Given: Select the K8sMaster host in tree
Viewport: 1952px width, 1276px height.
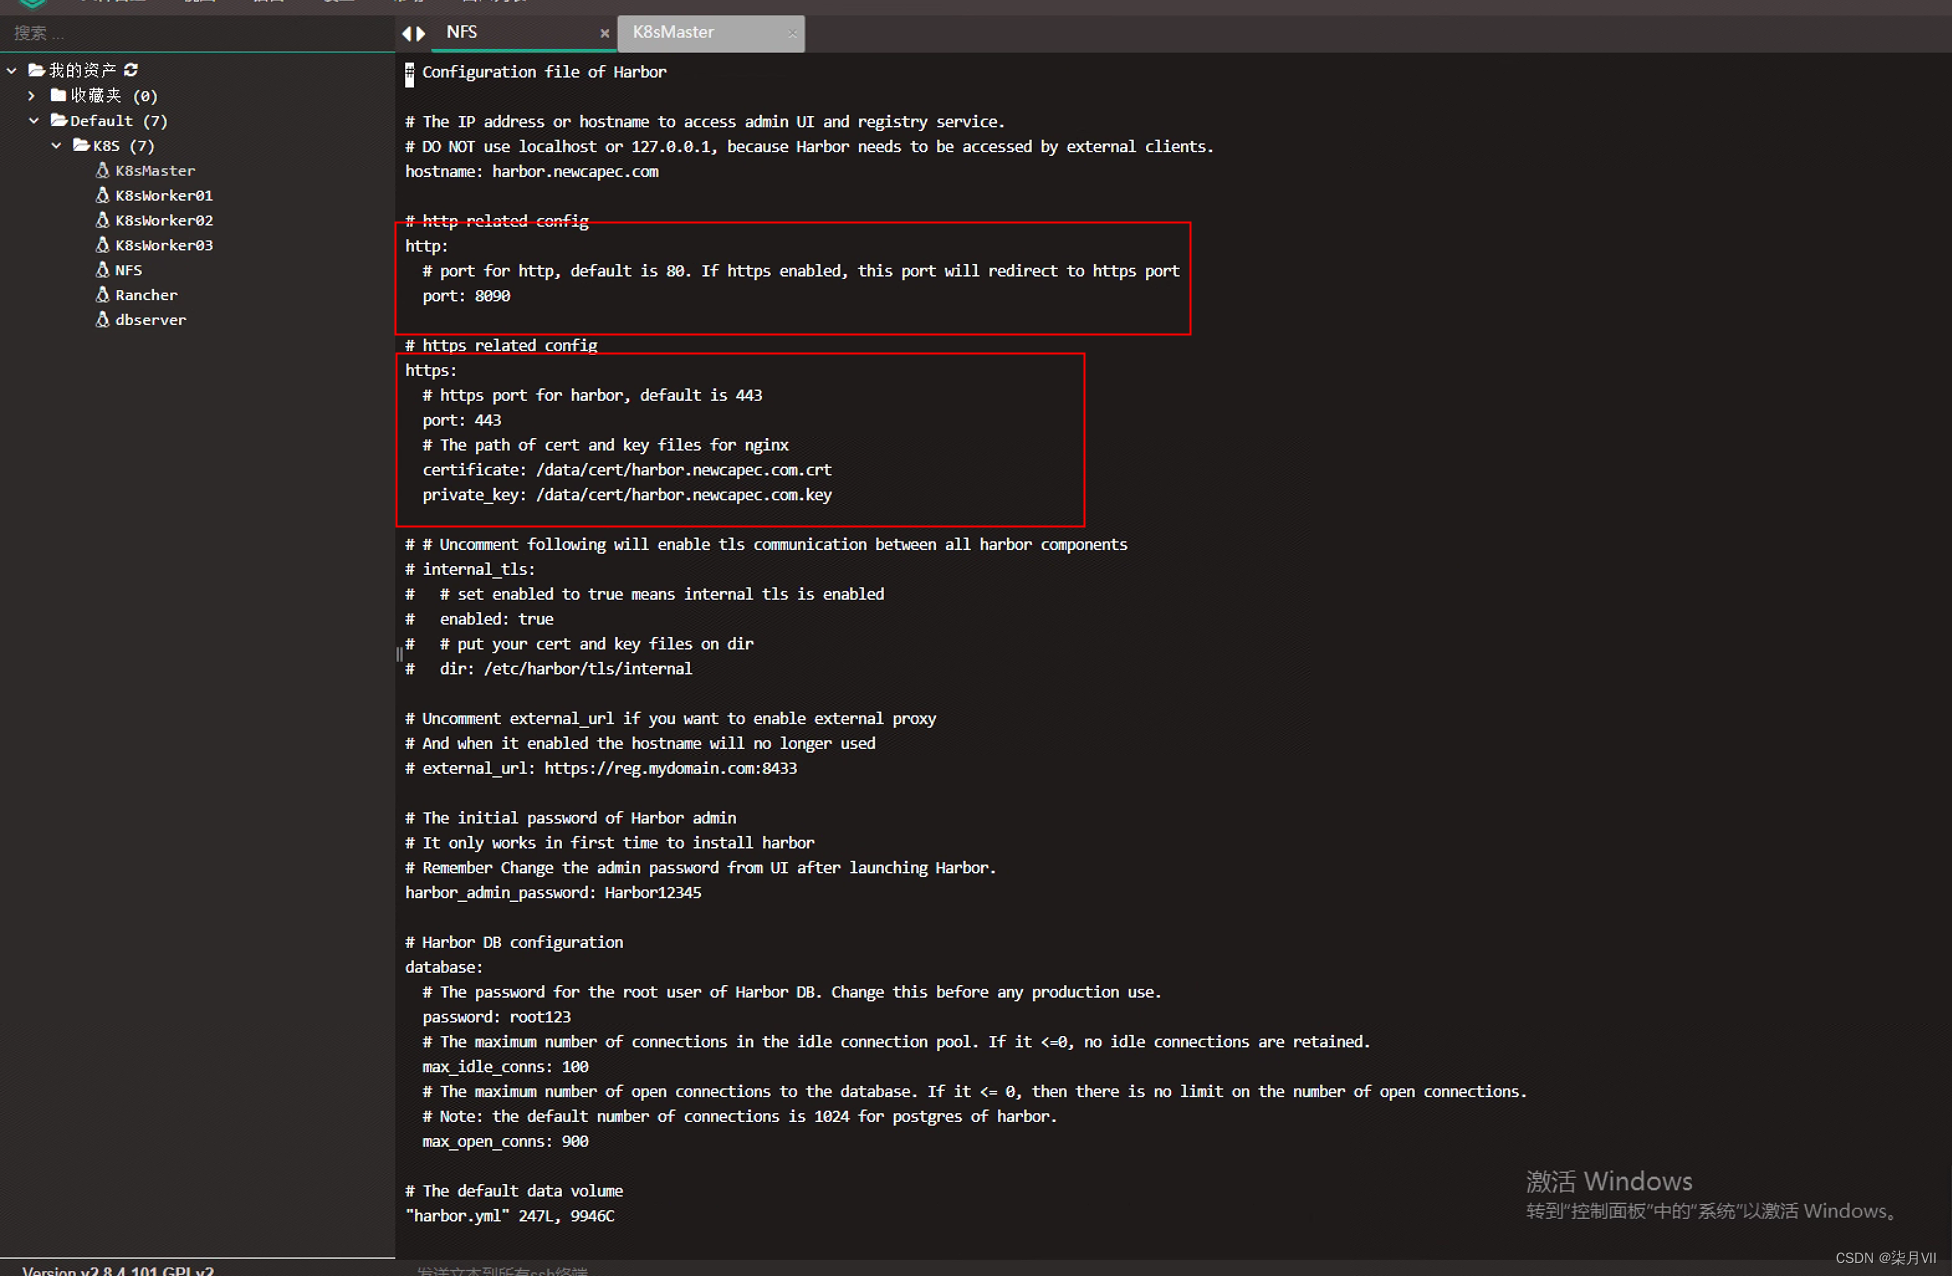Looking at the screenshot, I should (x=155, y=171).
